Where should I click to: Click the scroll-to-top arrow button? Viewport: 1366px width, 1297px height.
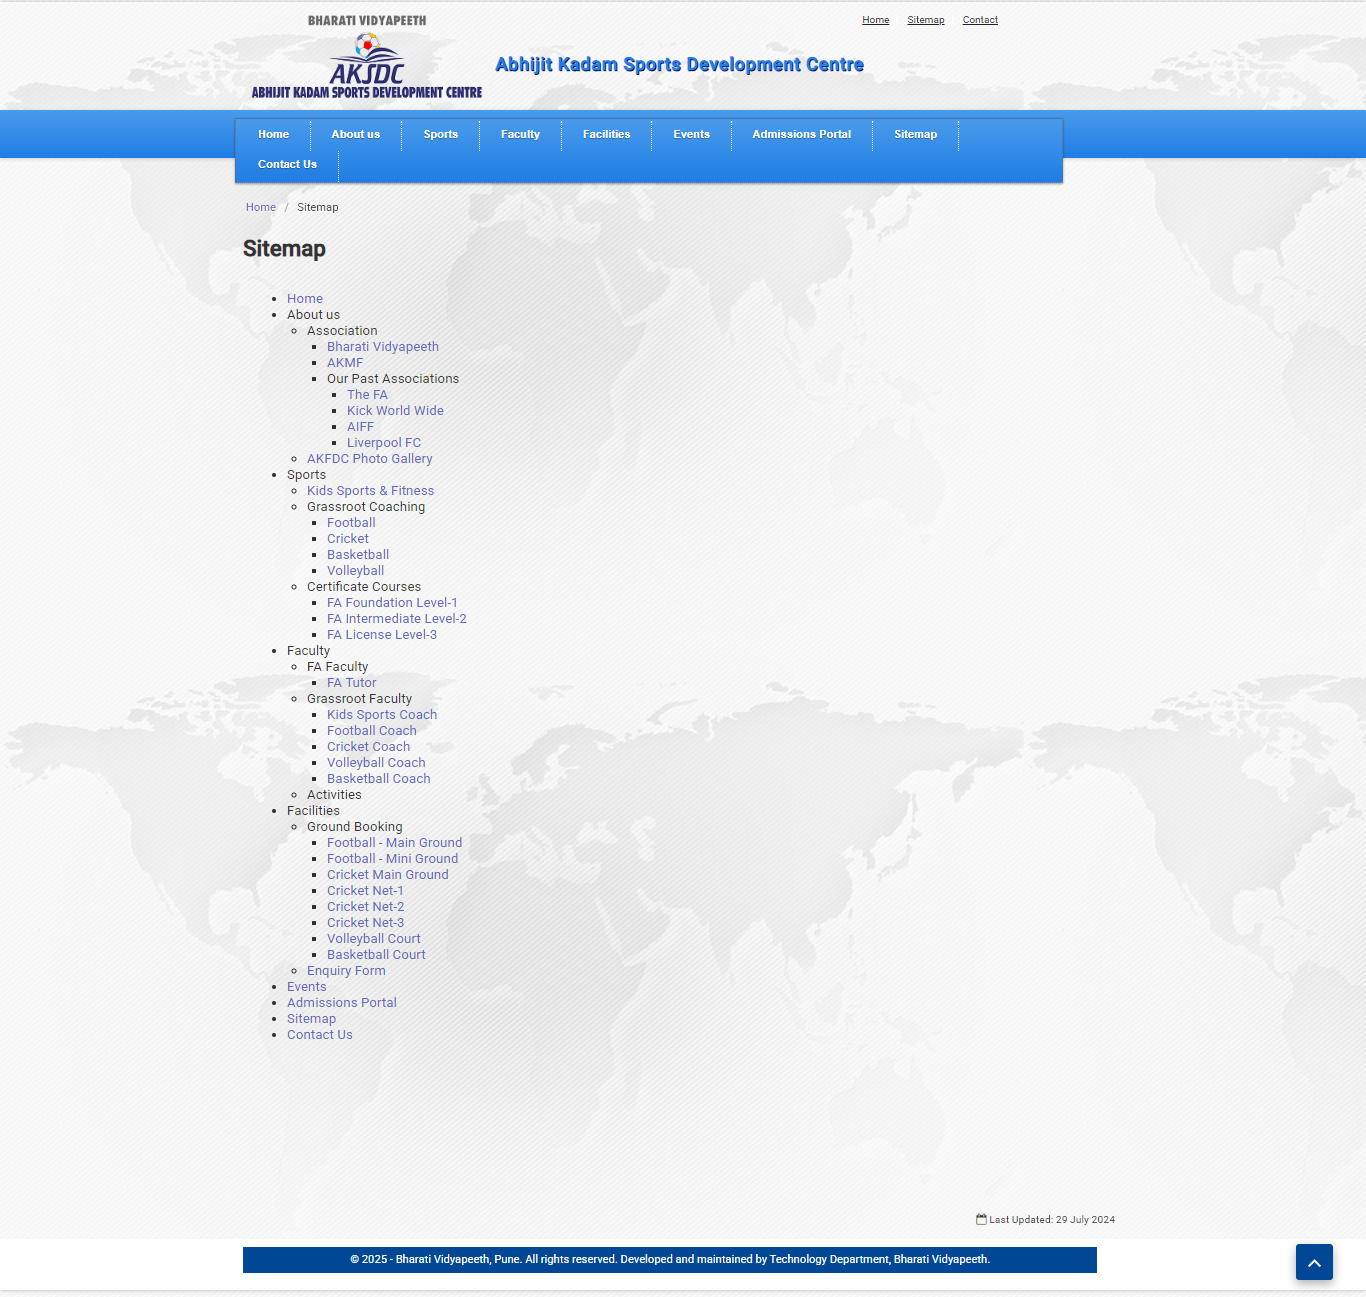1314,1262
